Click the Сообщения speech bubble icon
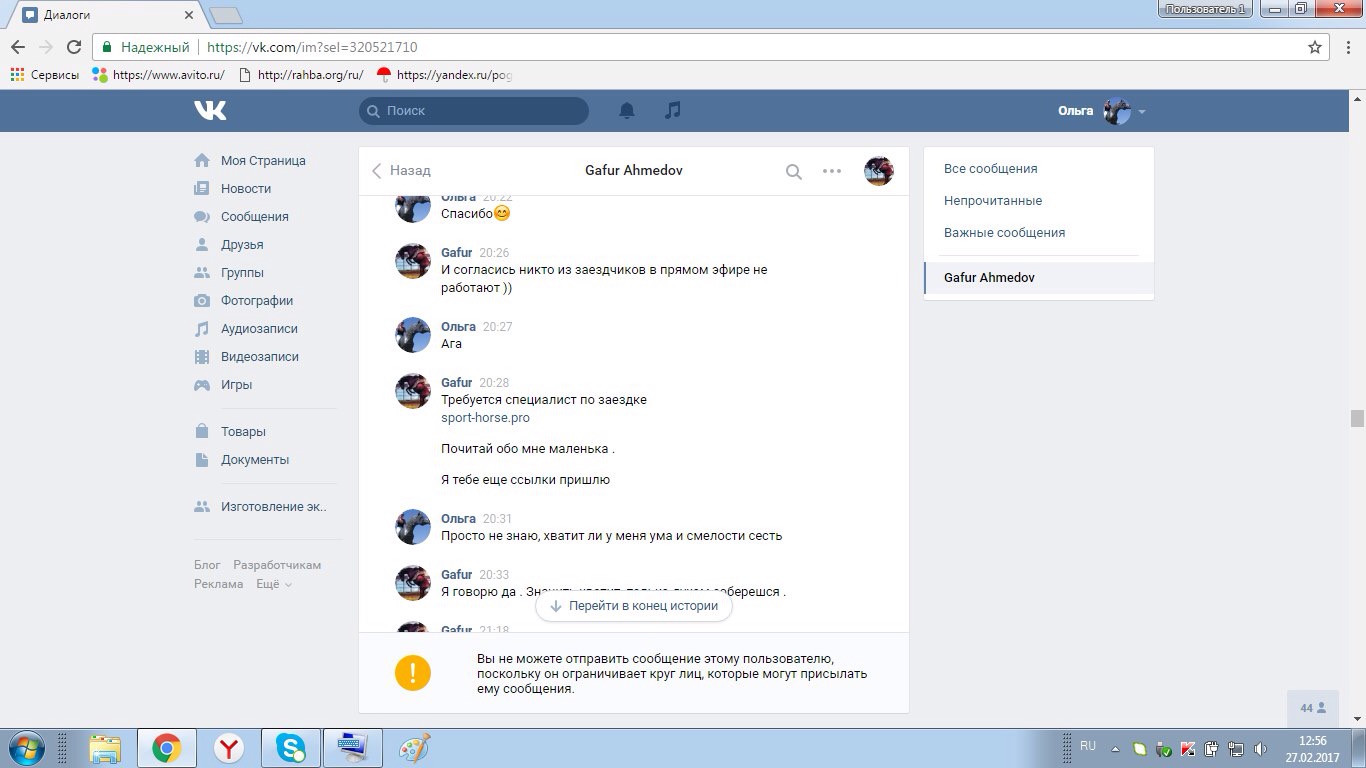 (202, 216)
